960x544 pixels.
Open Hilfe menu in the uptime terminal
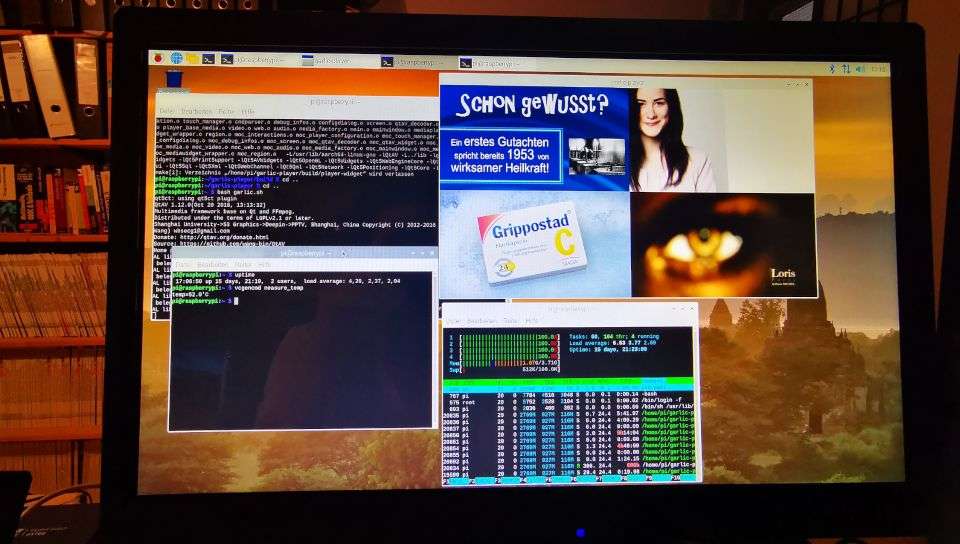click(x=264, y=264)
